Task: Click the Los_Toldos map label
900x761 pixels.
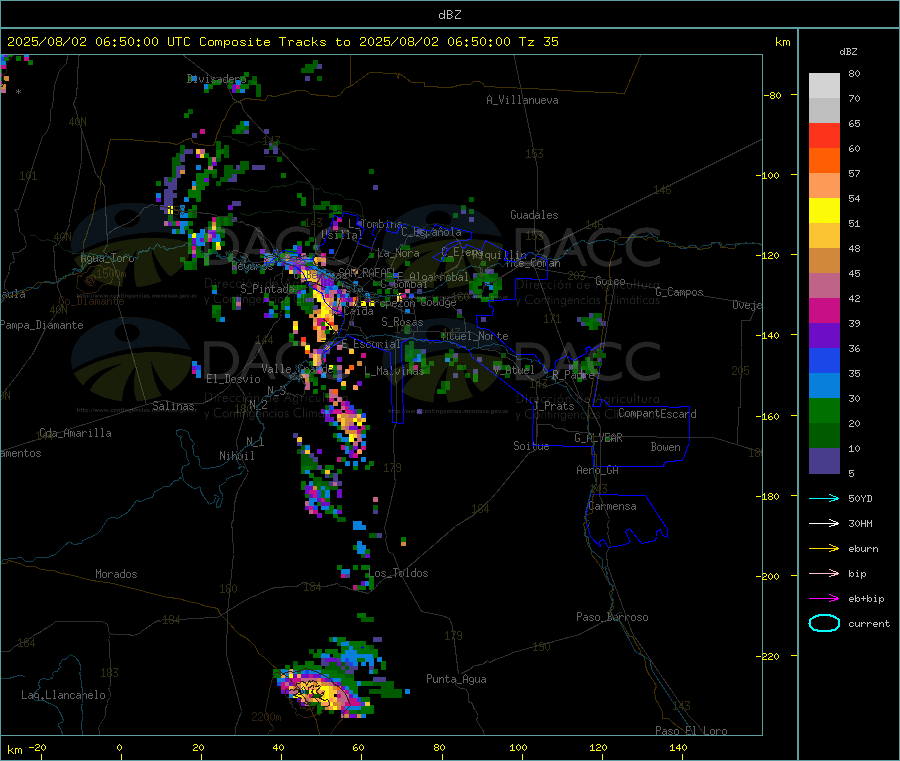Action: 398,573
